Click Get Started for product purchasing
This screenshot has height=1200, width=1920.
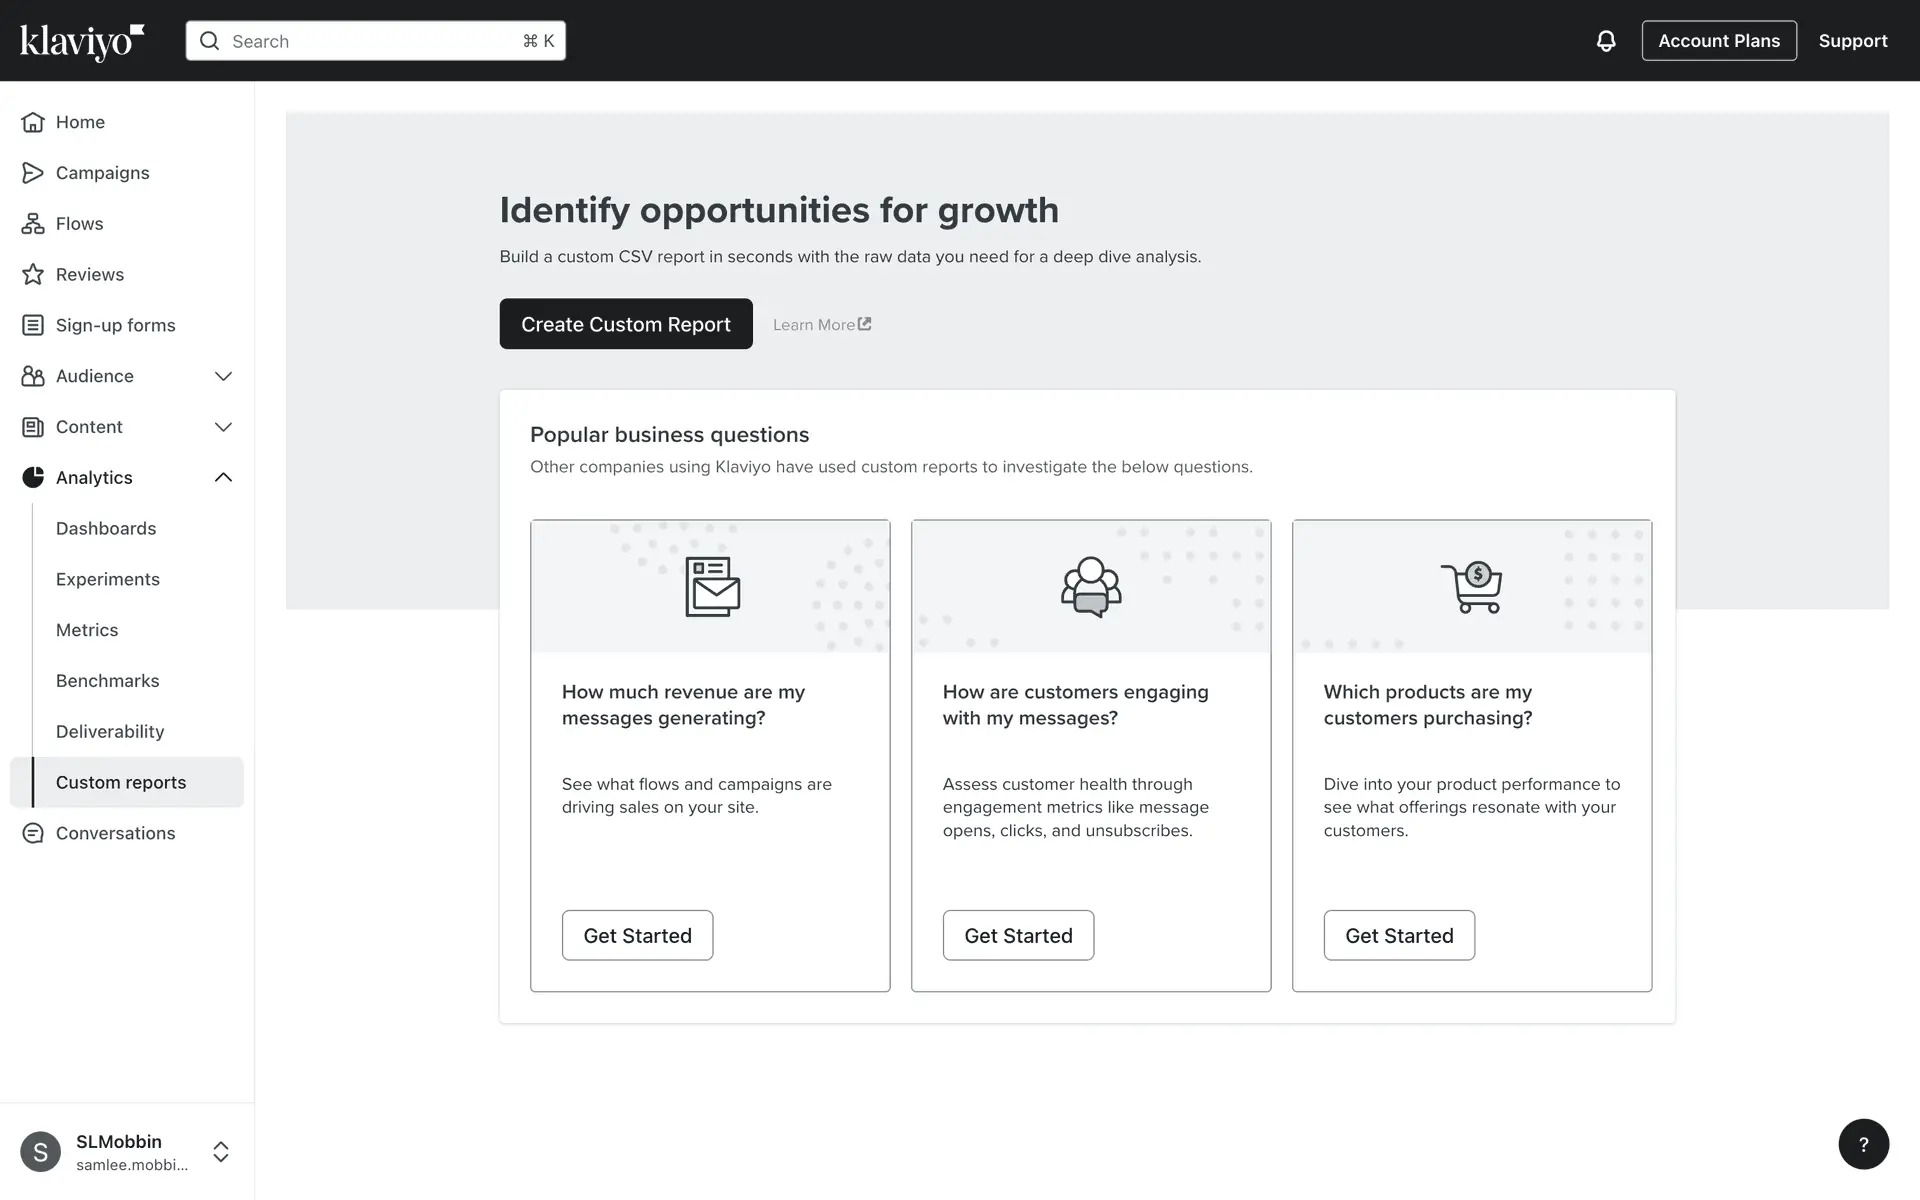pos(1399,935)
